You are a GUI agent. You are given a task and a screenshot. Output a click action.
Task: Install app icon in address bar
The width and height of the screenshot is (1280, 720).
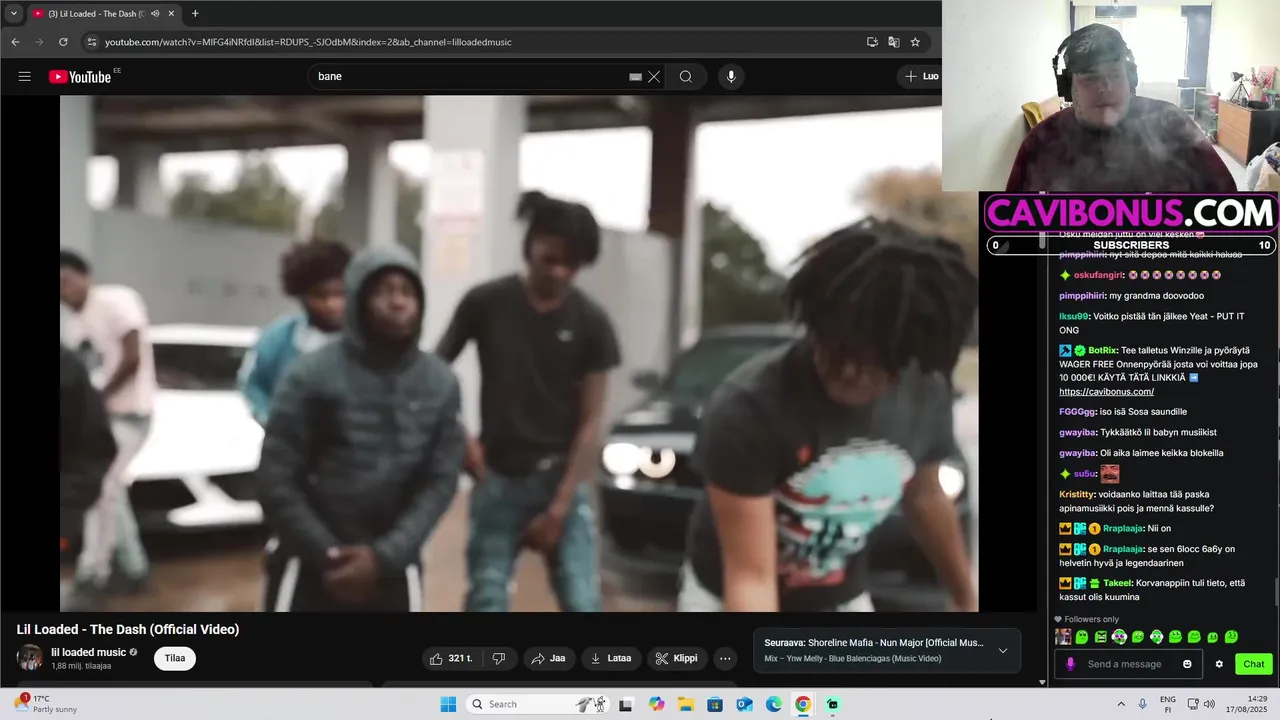click(x=872, y=42)
